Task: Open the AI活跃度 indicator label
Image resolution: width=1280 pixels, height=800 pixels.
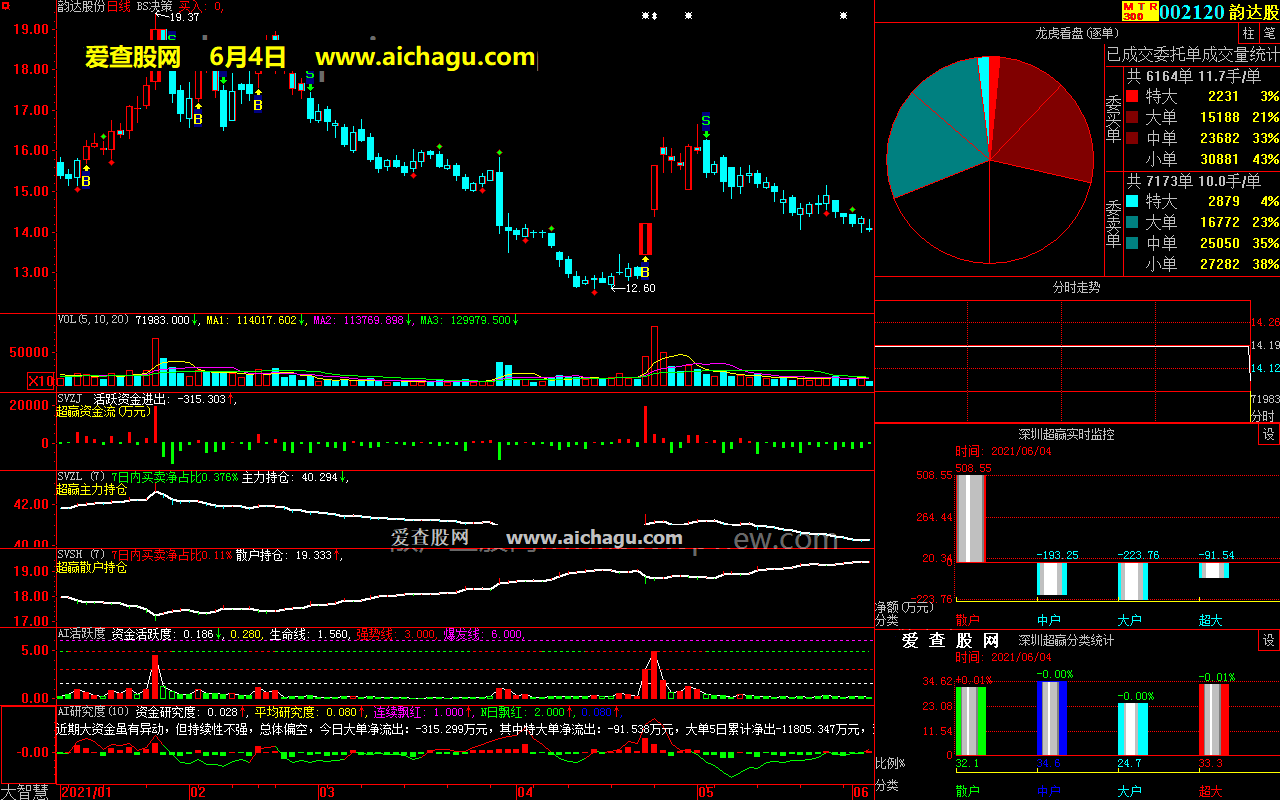Action: 81,634
